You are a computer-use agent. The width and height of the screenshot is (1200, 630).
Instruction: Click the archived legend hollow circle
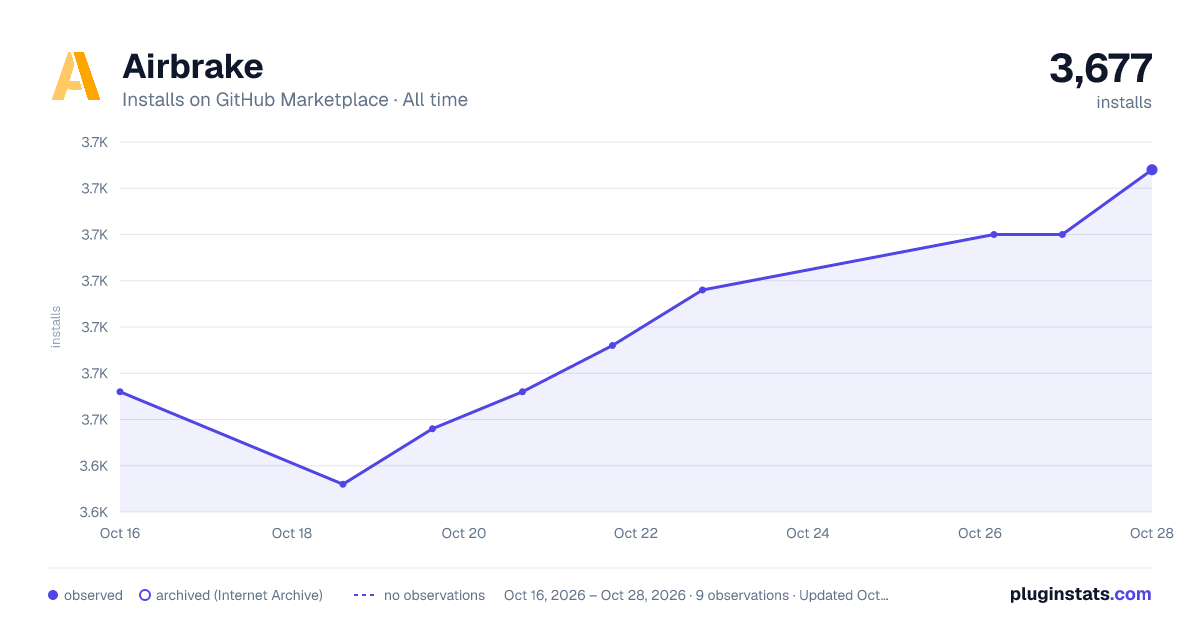tap(144, 595)
